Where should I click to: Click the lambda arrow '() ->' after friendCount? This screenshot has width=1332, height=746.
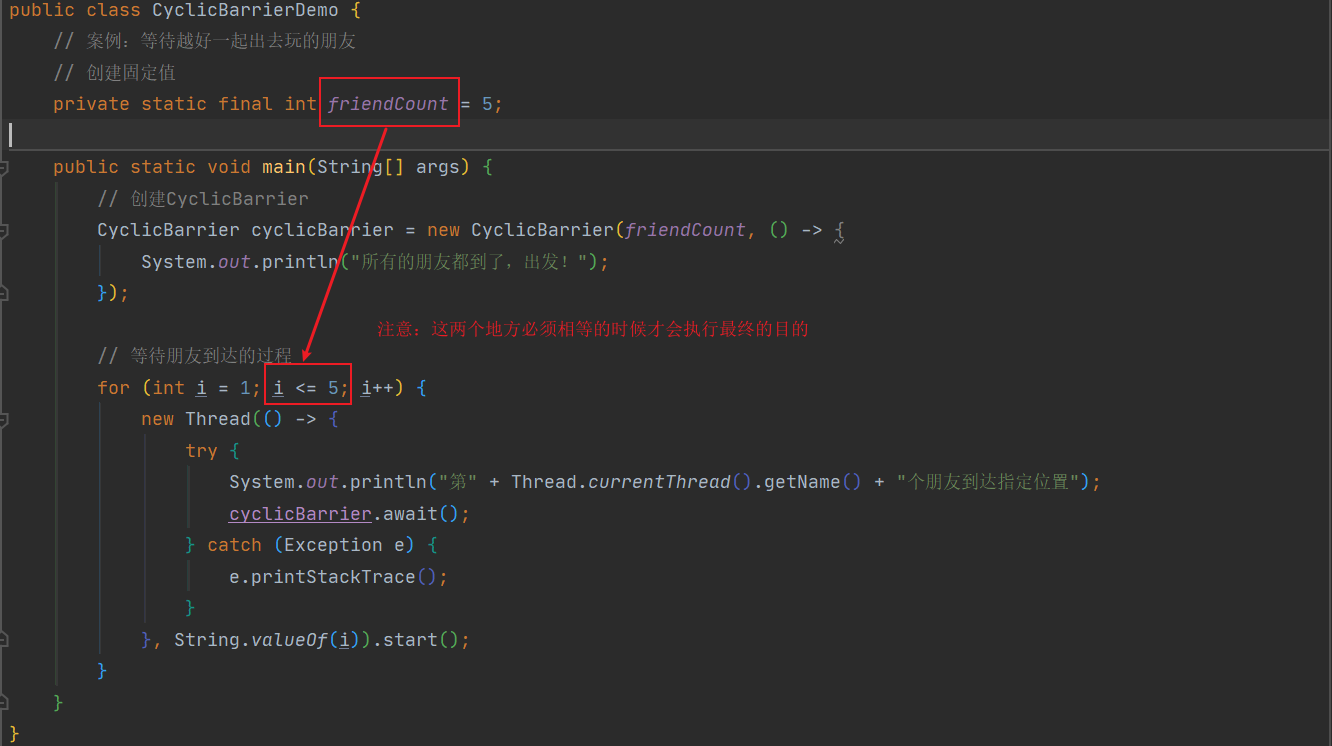795,230
